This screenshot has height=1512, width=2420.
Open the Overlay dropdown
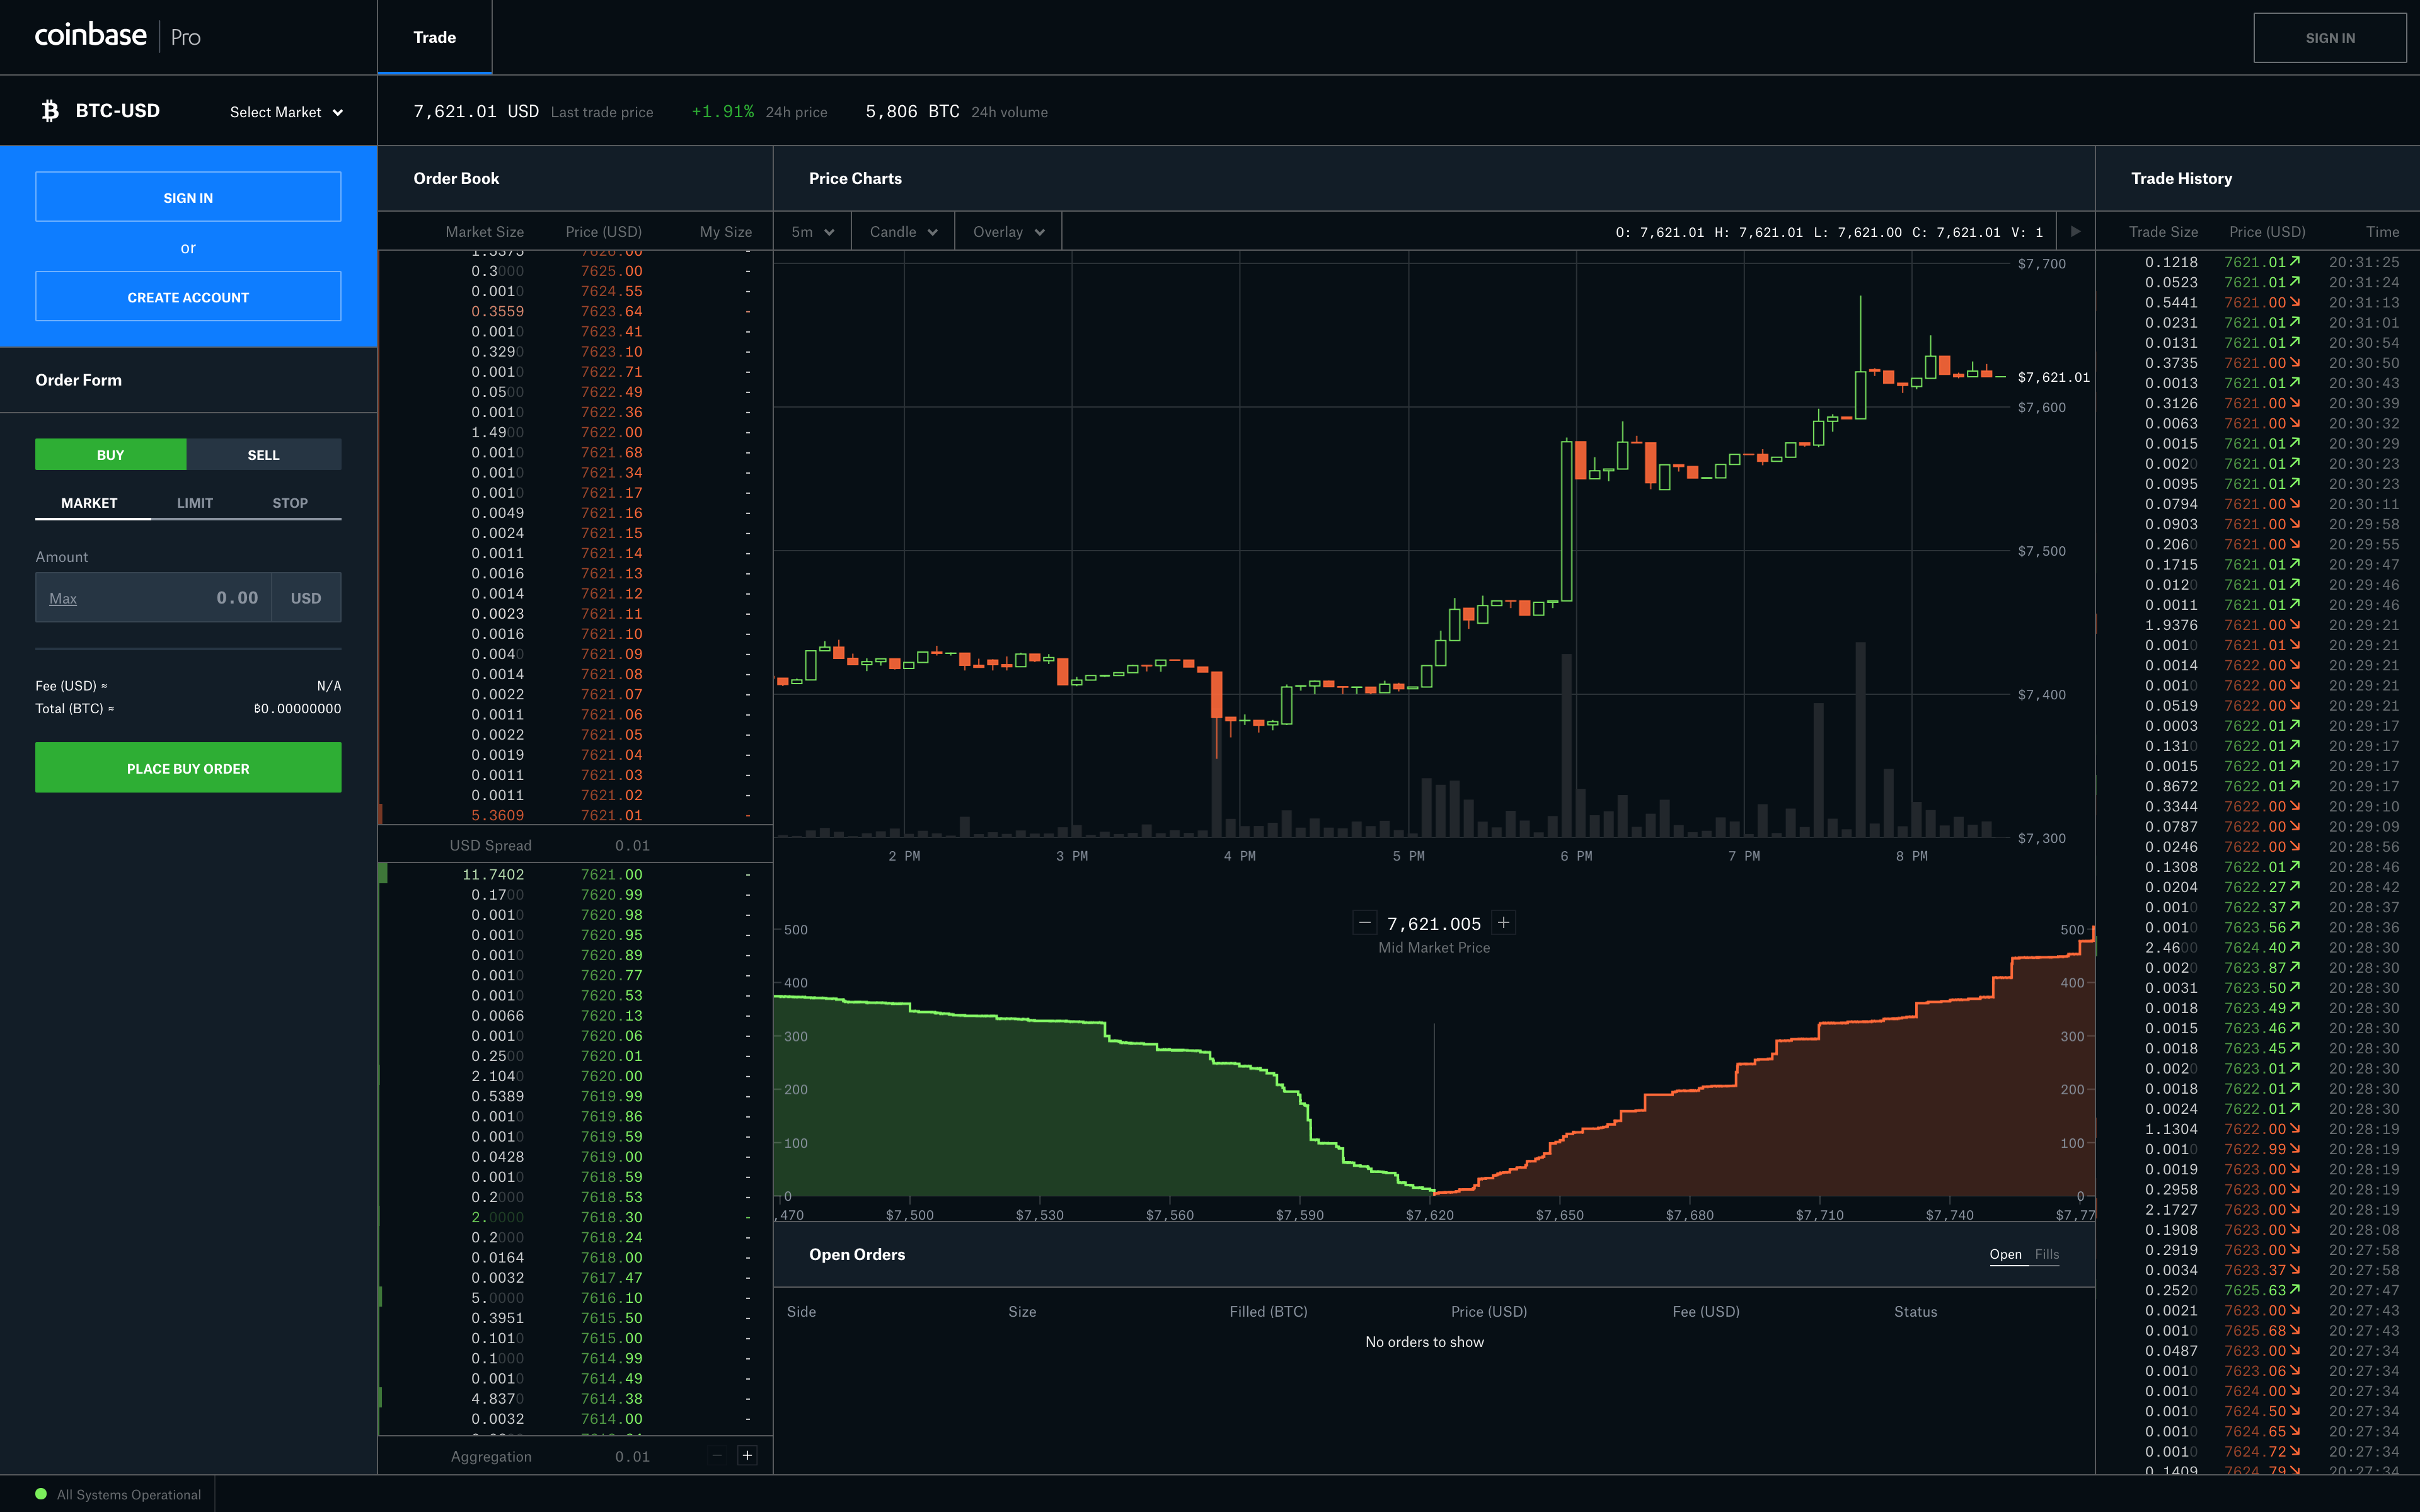[x=1007, y=231]
